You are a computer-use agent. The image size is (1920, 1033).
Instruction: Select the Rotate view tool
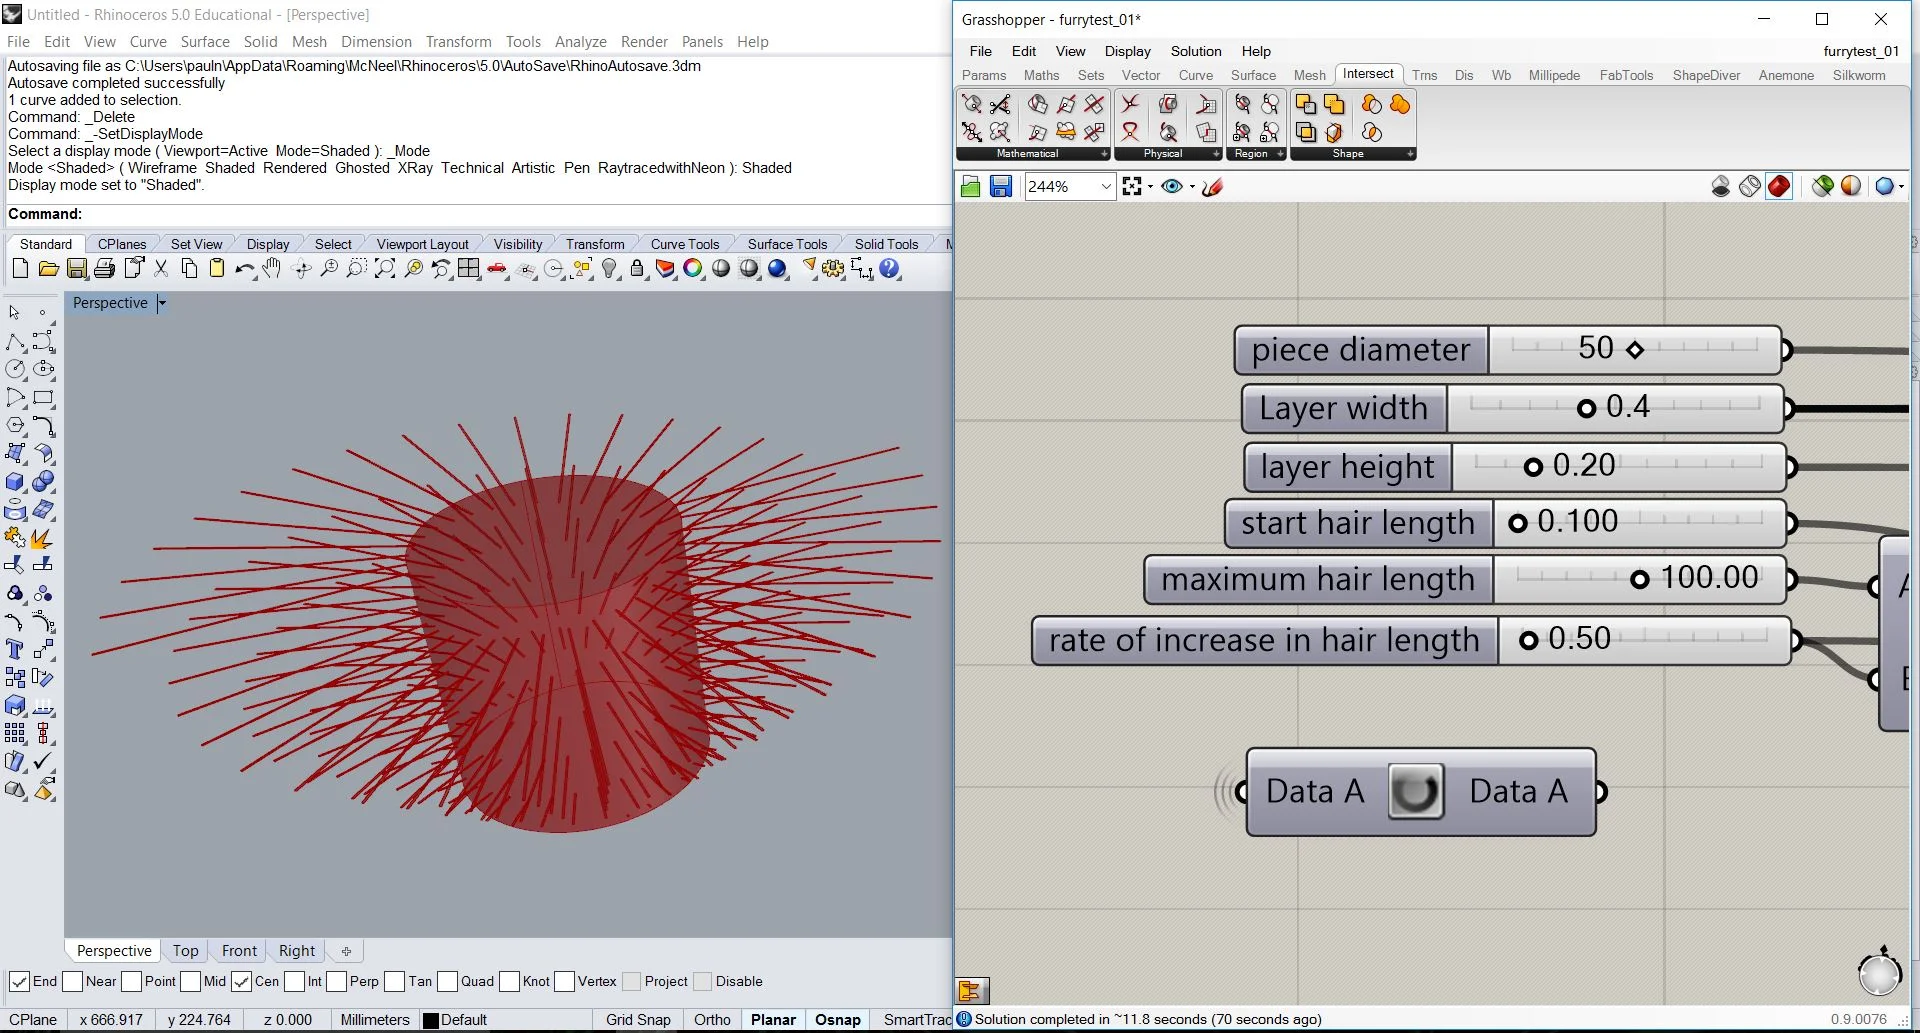tap(301, 268)
